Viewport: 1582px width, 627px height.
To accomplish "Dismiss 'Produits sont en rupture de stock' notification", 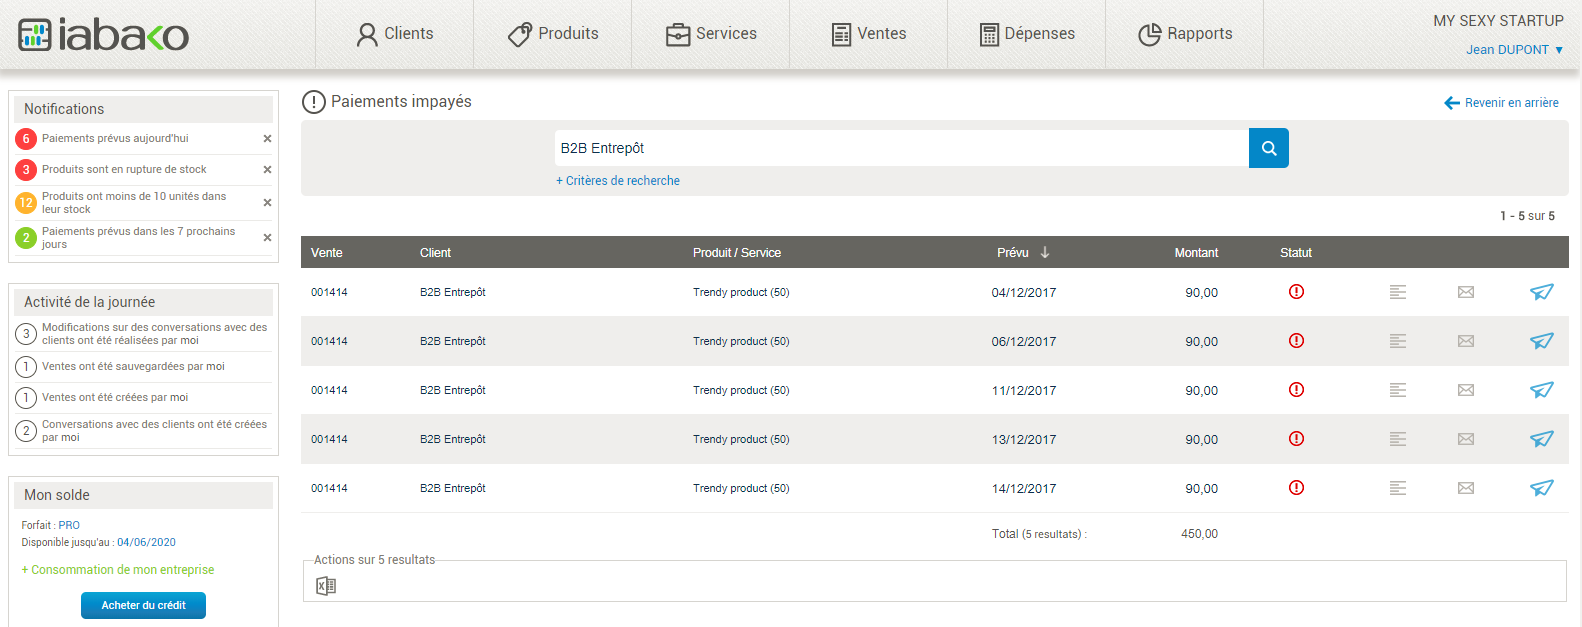I will click(267, 170).
